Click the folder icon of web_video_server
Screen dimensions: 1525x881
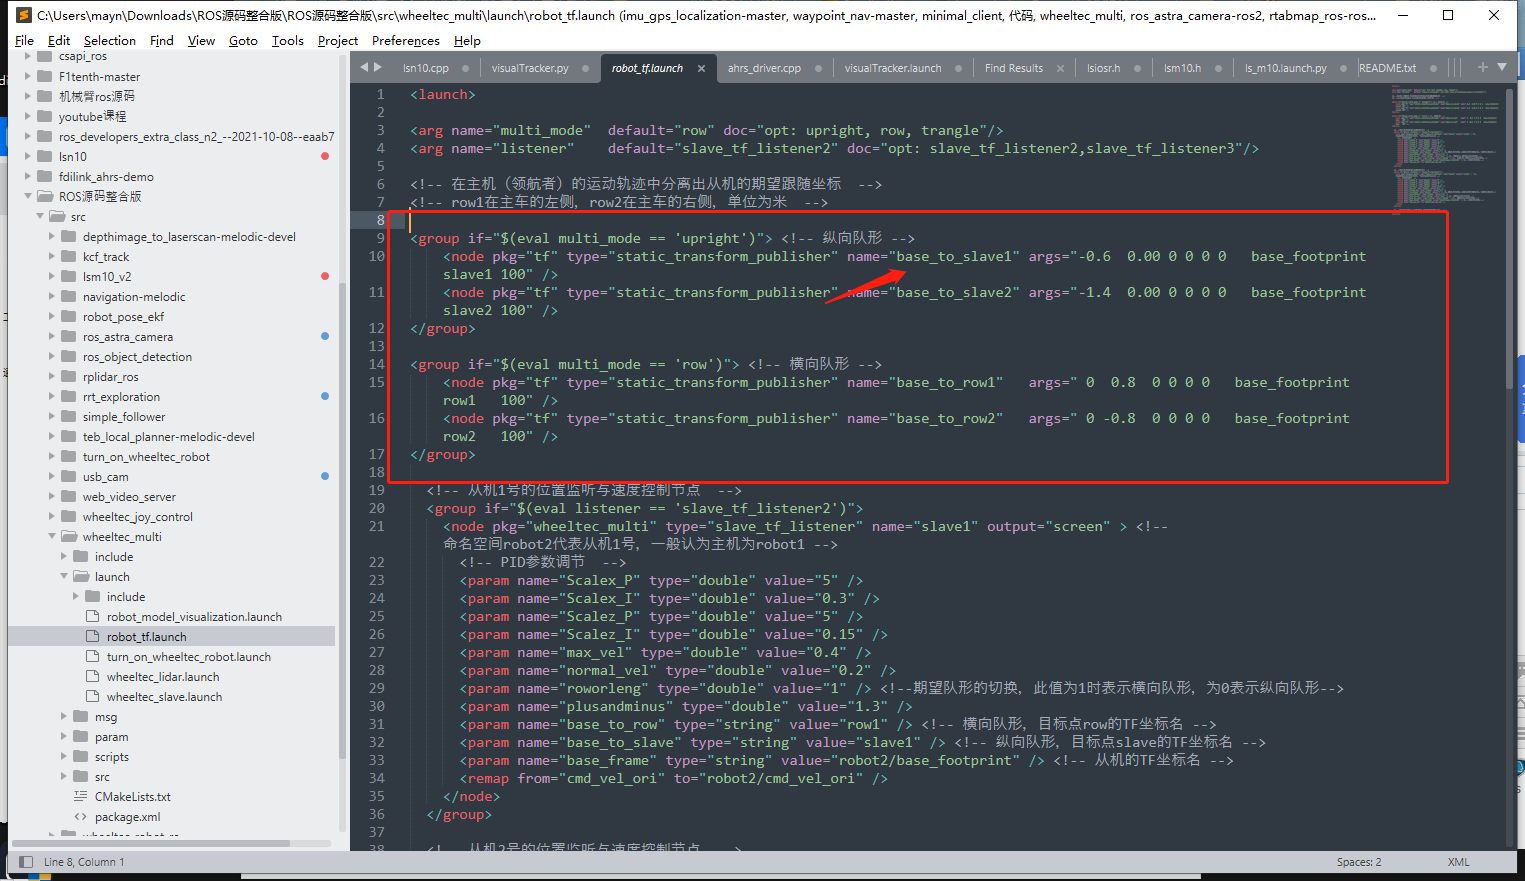(69, 497)
